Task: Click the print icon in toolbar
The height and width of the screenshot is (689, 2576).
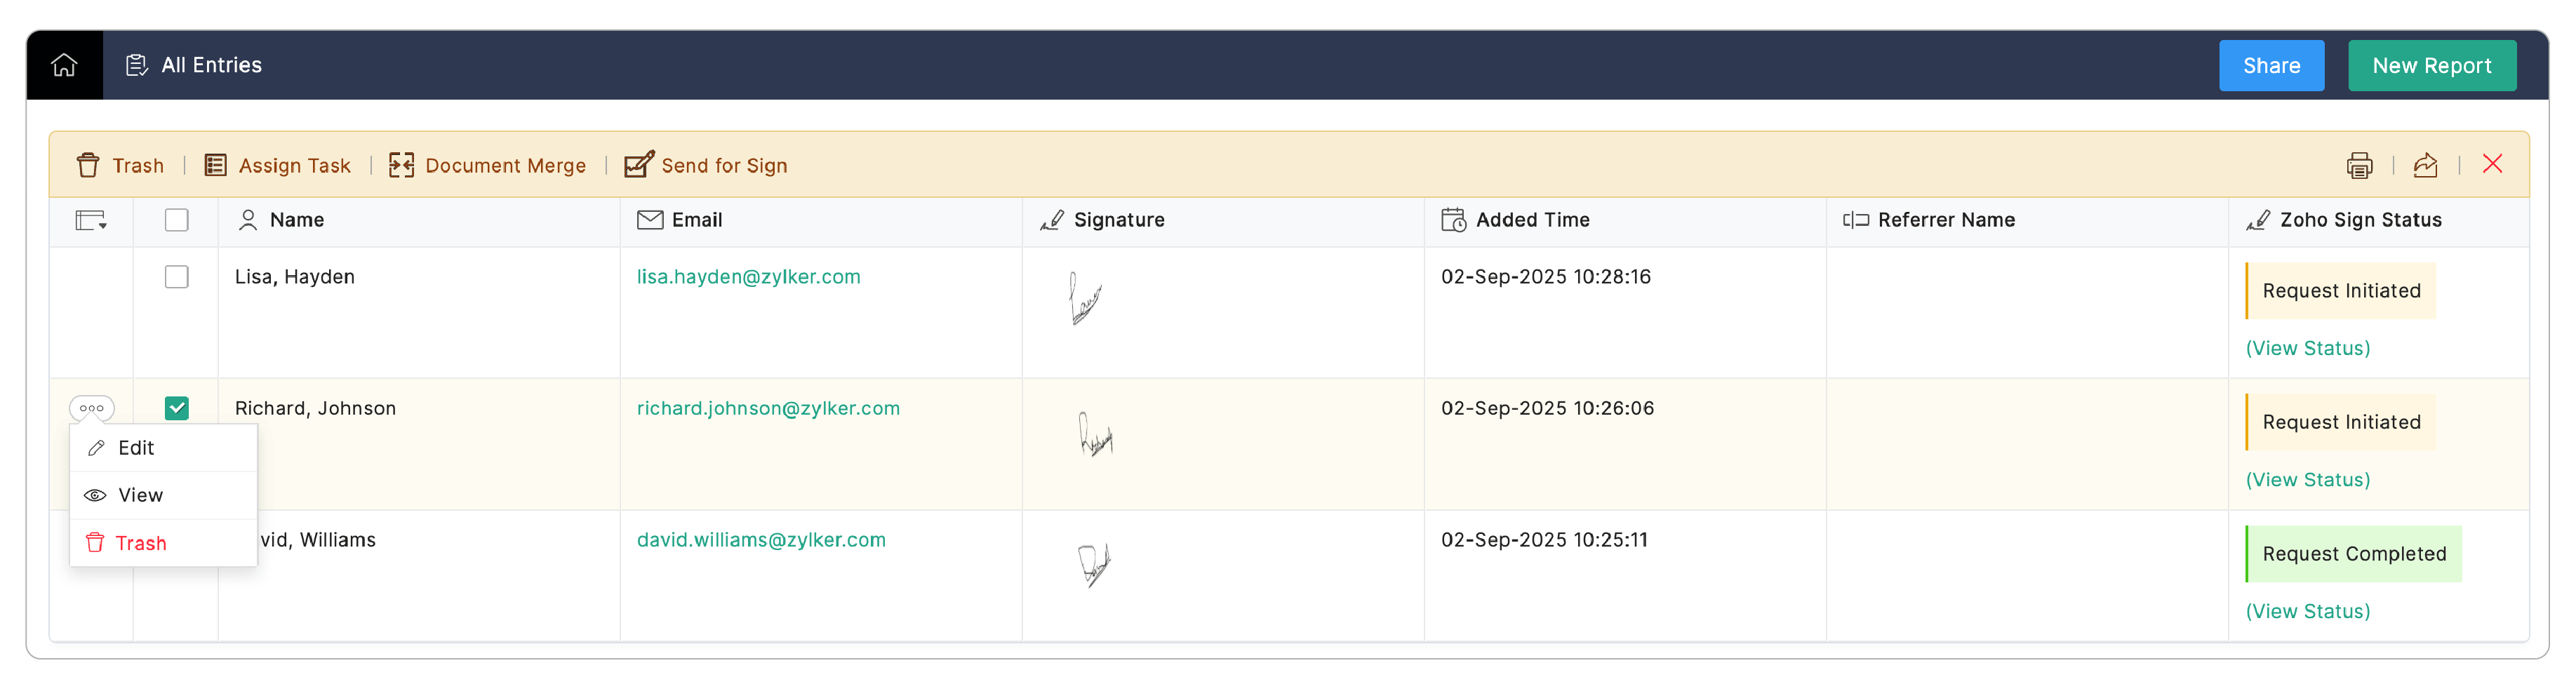Action: [2359, 165]
